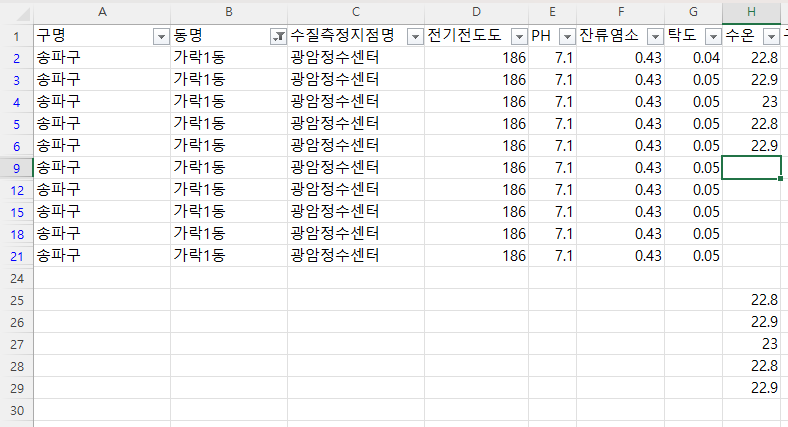Select row 24 header
The height and width of the screenshot is (427, 788).
click(17, 278)
